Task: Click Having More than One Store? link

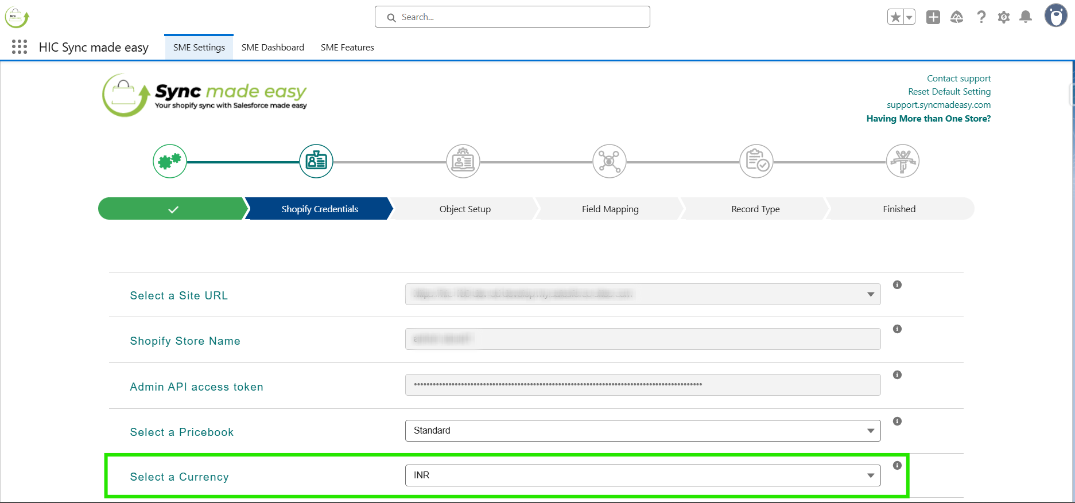Action: click(x=928, y=119)
